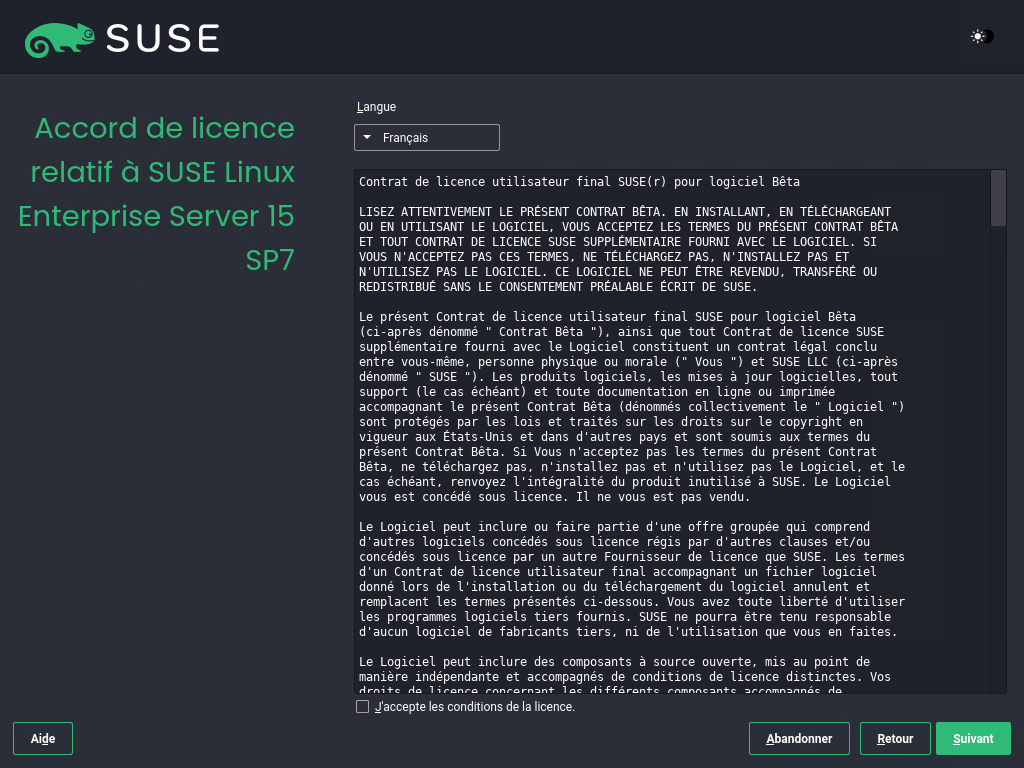Screen dimensions: 1024x768
Task: Tick the "J'accepte les conditions de la licence" checkbox
Action: (x=362, y=707)
